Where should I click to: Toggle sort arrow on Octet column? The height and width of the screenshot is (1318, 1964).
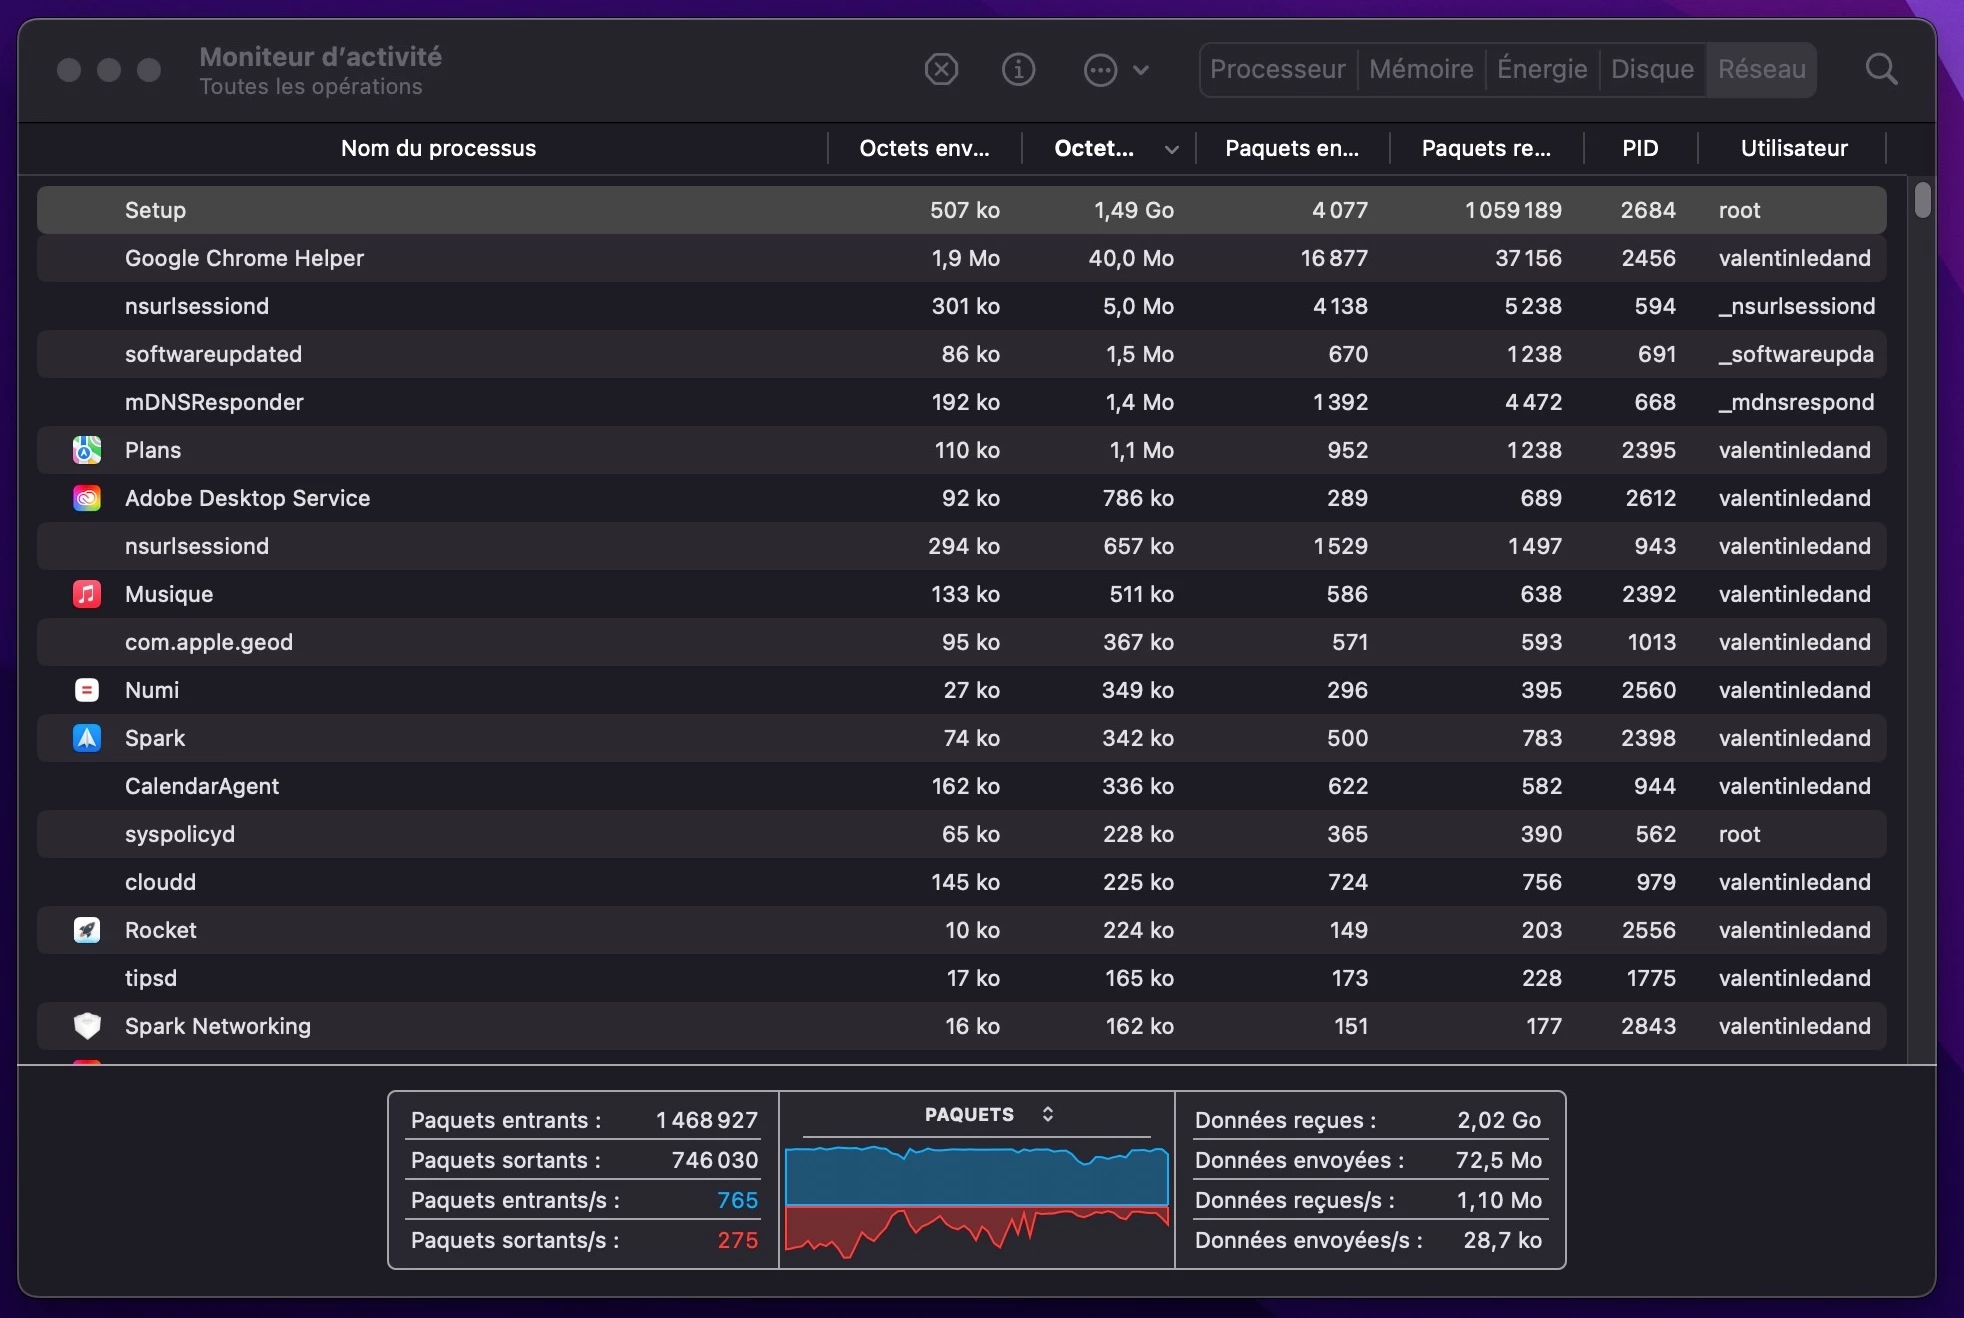point(1171,150)
